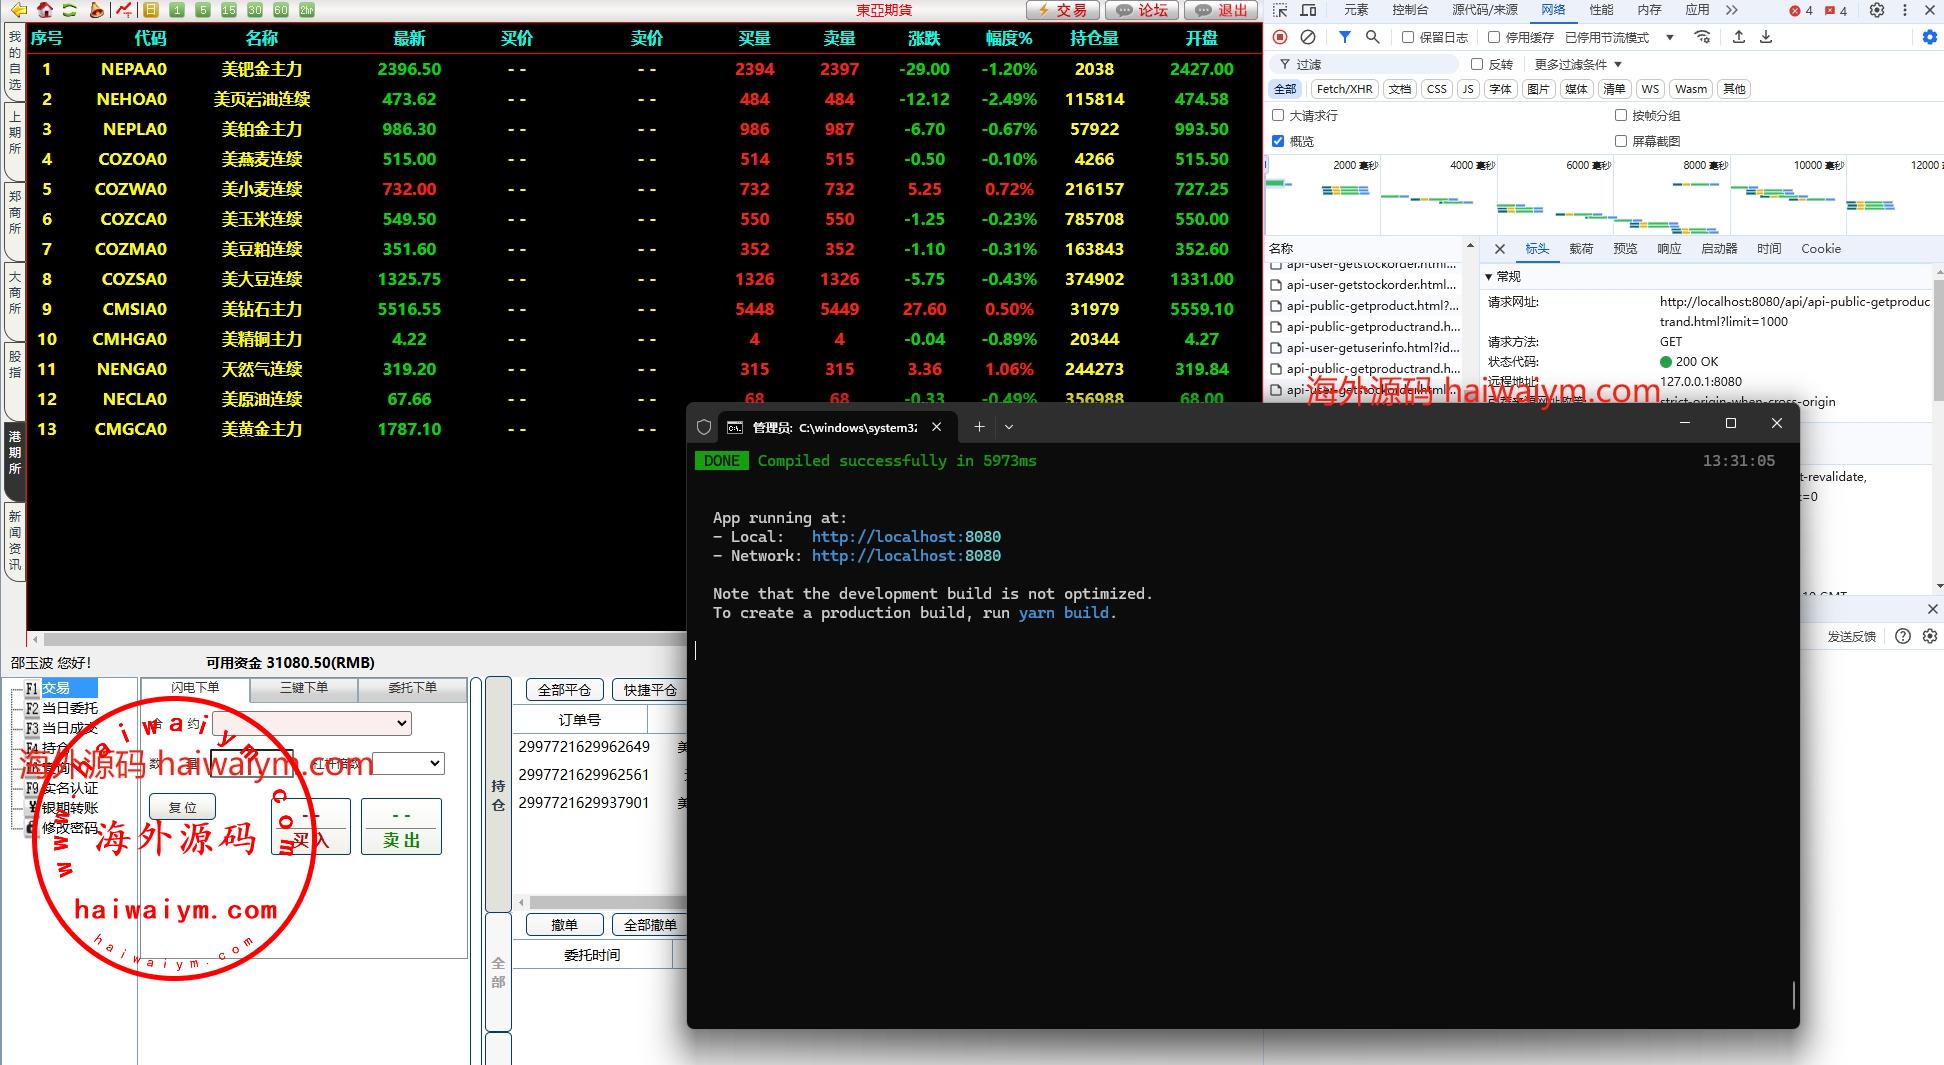Click the 全部平仓 button

coord(564,690)
